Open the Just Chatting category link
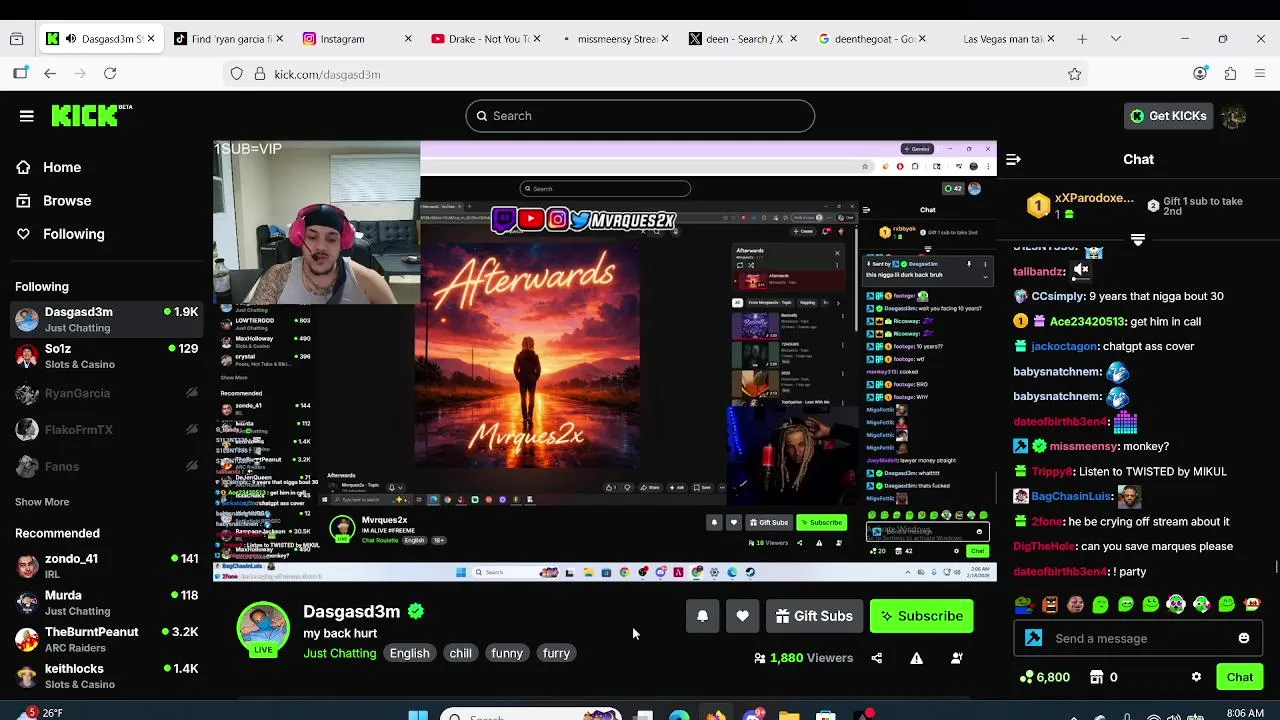This screenshot has width=1280, height=720. [340, 653]
